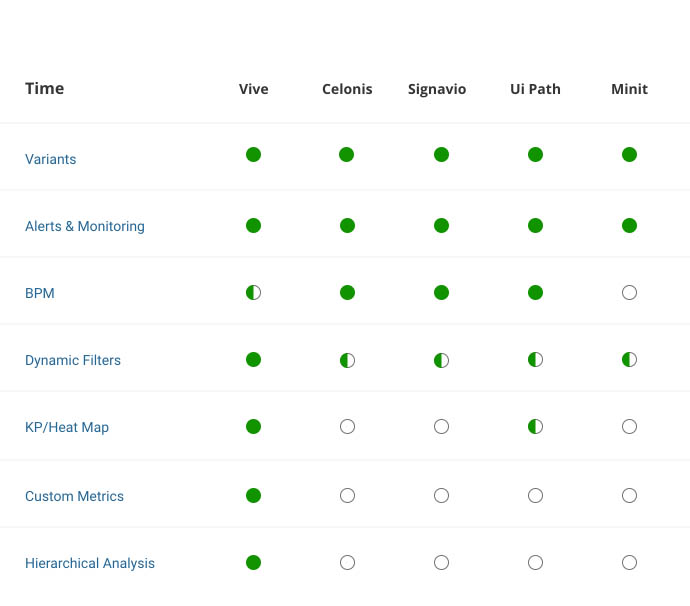Click Minit half dot in Dynamic Filters row

(629, 360)
